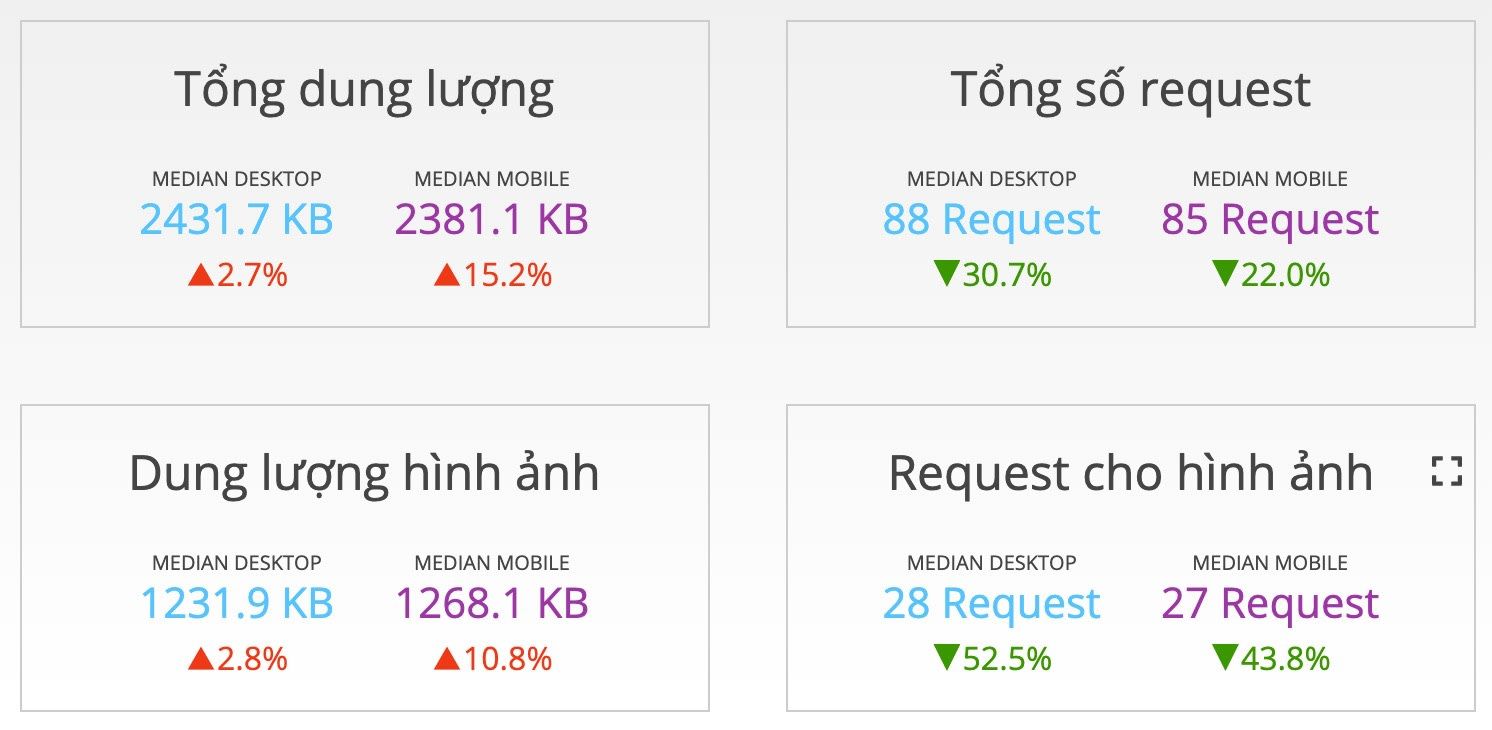The width and height of the screenshot is (1492, 730).
Task: Click the red up arrow beside 2.8%
Action: pyautogui.click(x=201, y=659)
